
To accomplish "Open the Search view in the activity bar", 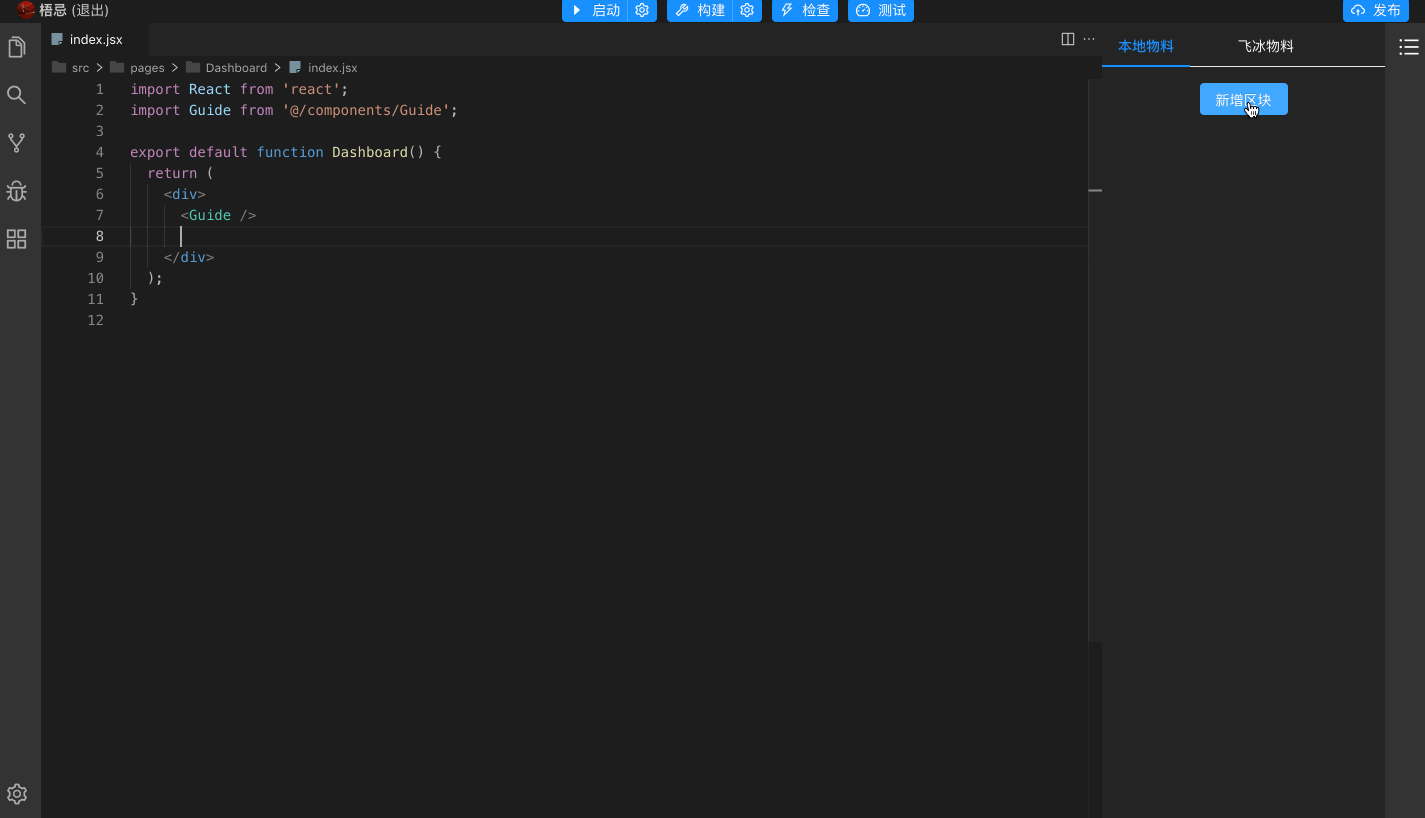I will (17, 95).
